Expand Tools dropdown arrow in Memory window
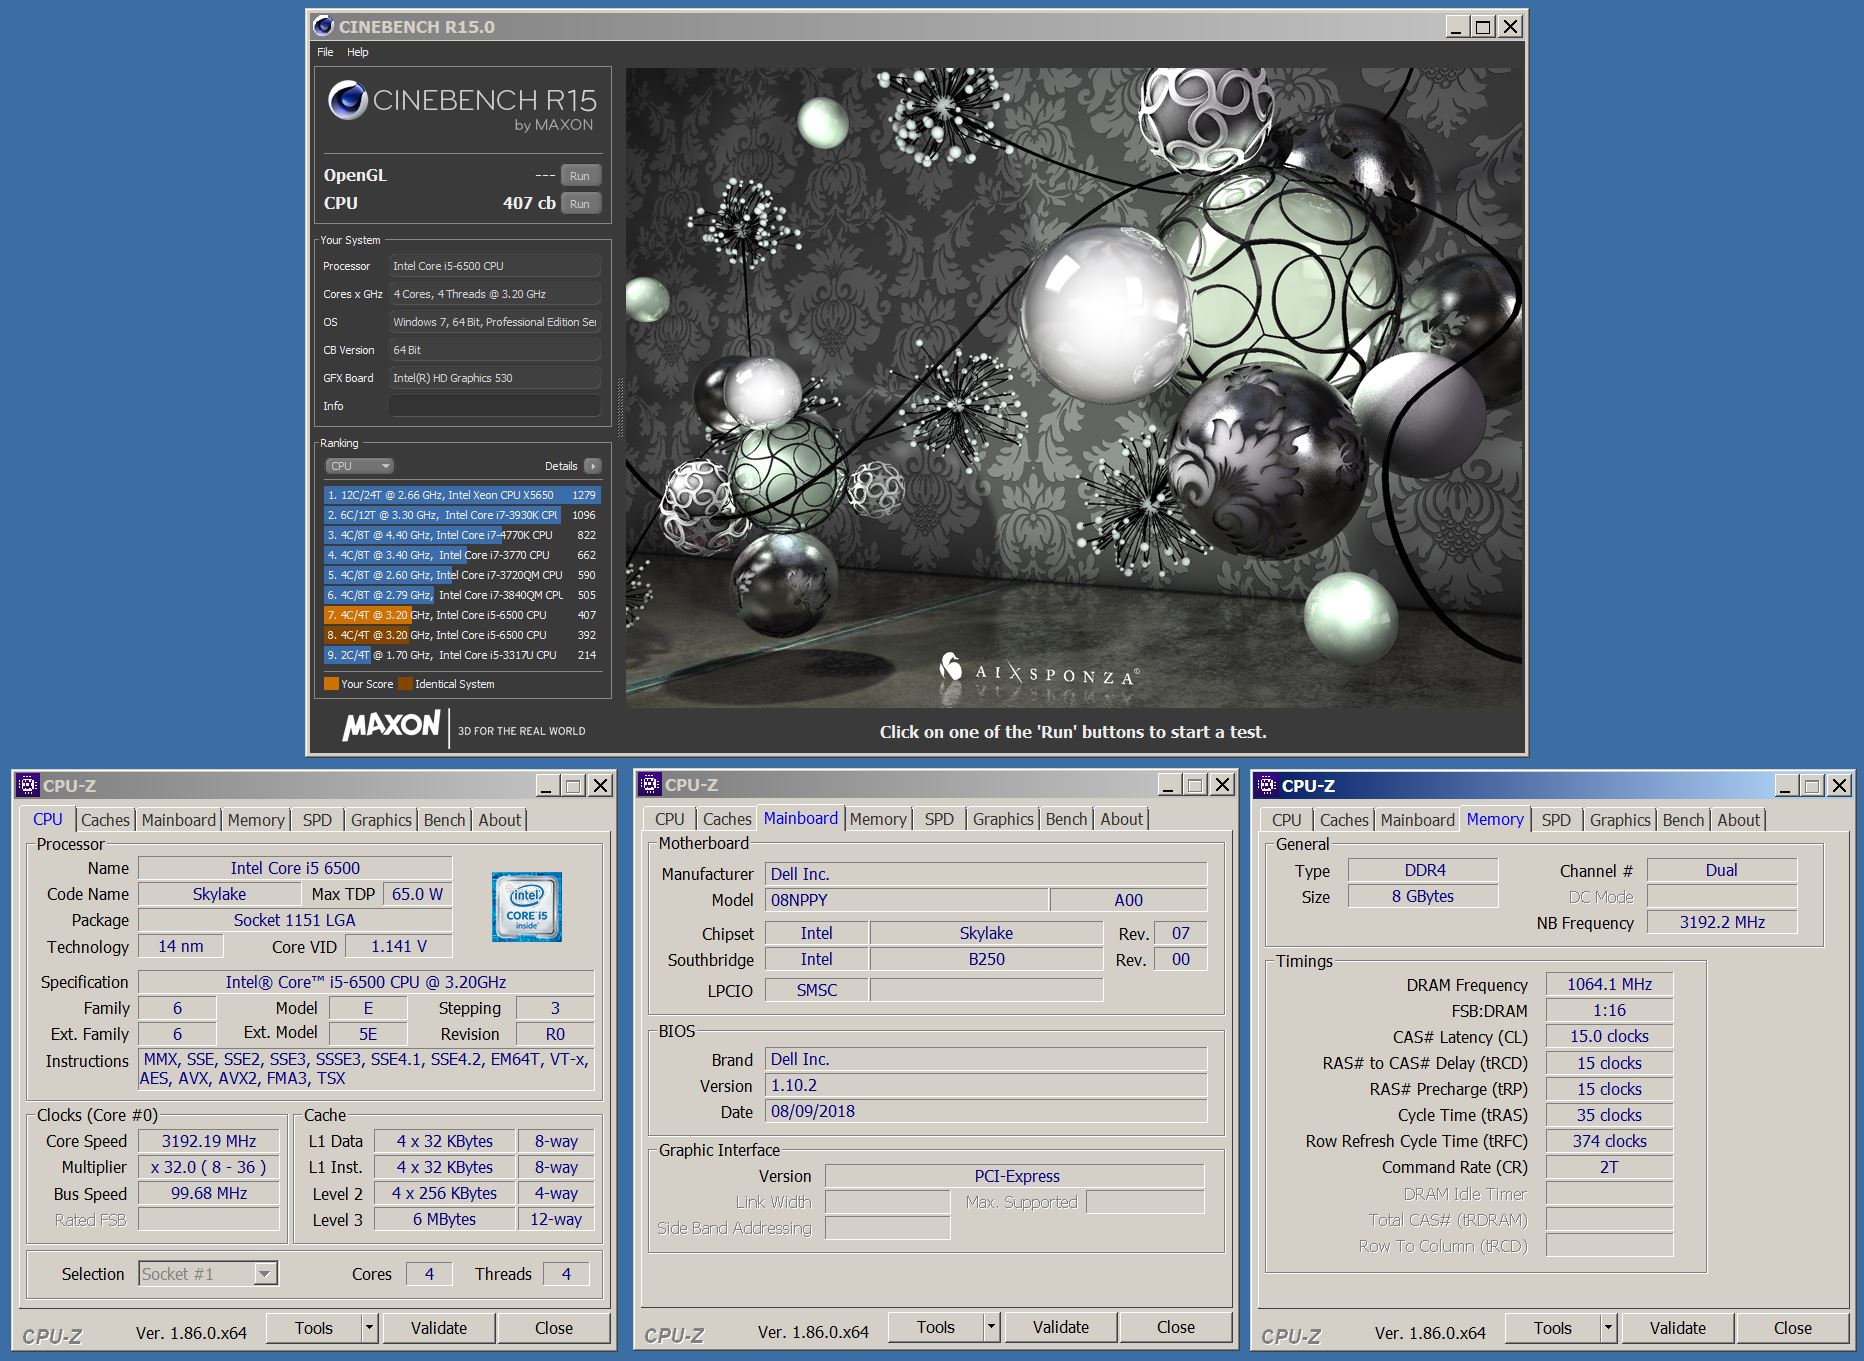The image size is (1864, 1361). tap(1608, 1328)
